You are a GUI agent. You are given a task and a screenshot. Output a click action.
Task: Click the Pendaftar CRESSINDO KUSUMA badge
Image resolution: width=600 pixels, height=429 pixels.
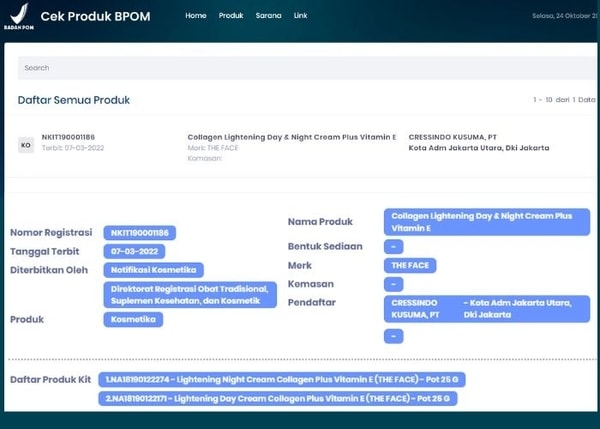pyautogui.click(x=487, y=309)
